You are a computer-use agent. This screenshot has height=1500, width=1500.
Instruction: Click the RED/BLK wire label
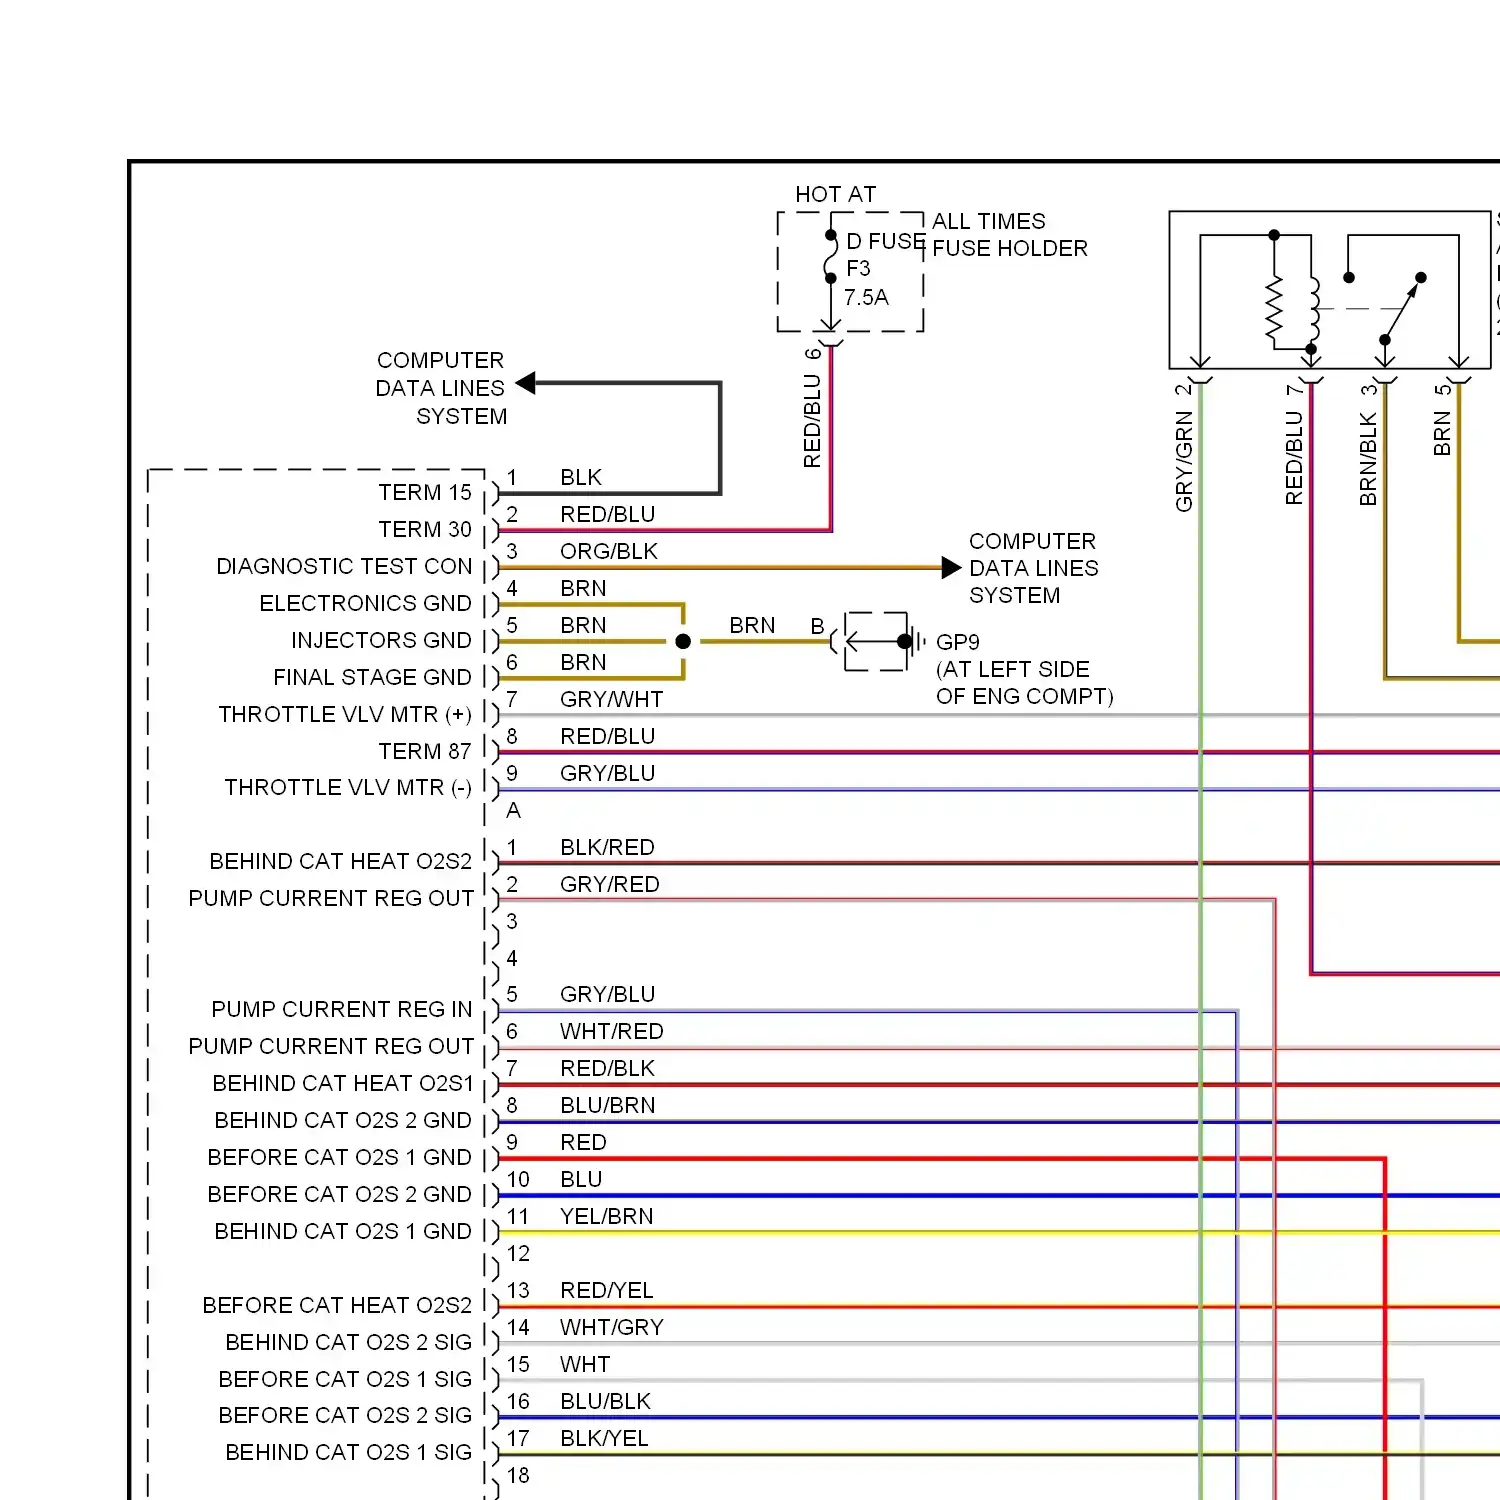click(x=607, y=1069)
